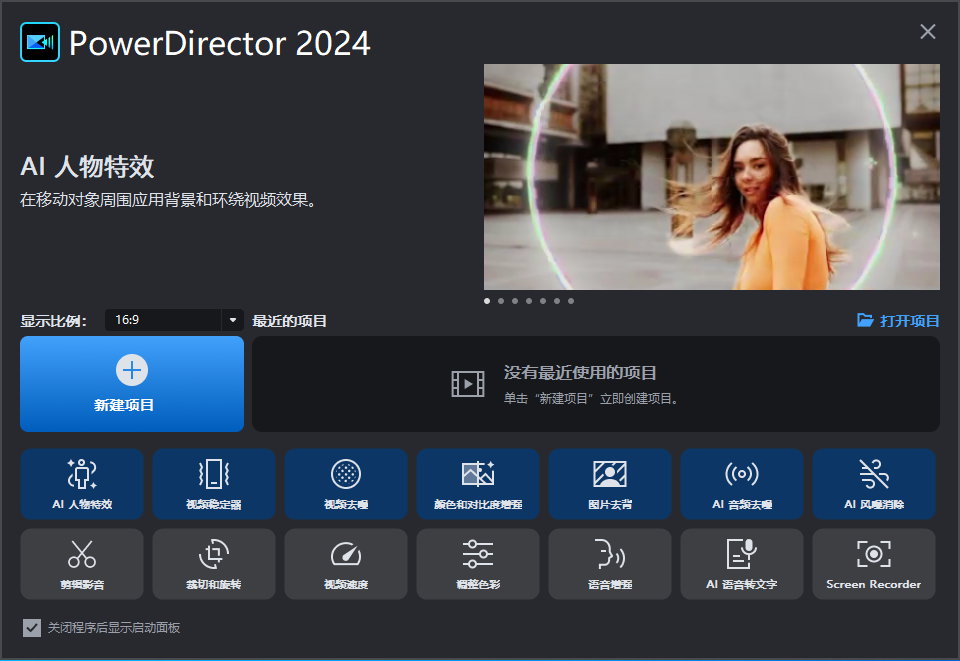960x661 pixels.
Task: Click the AI effect preview image
Action: click(x=711, y=177)
